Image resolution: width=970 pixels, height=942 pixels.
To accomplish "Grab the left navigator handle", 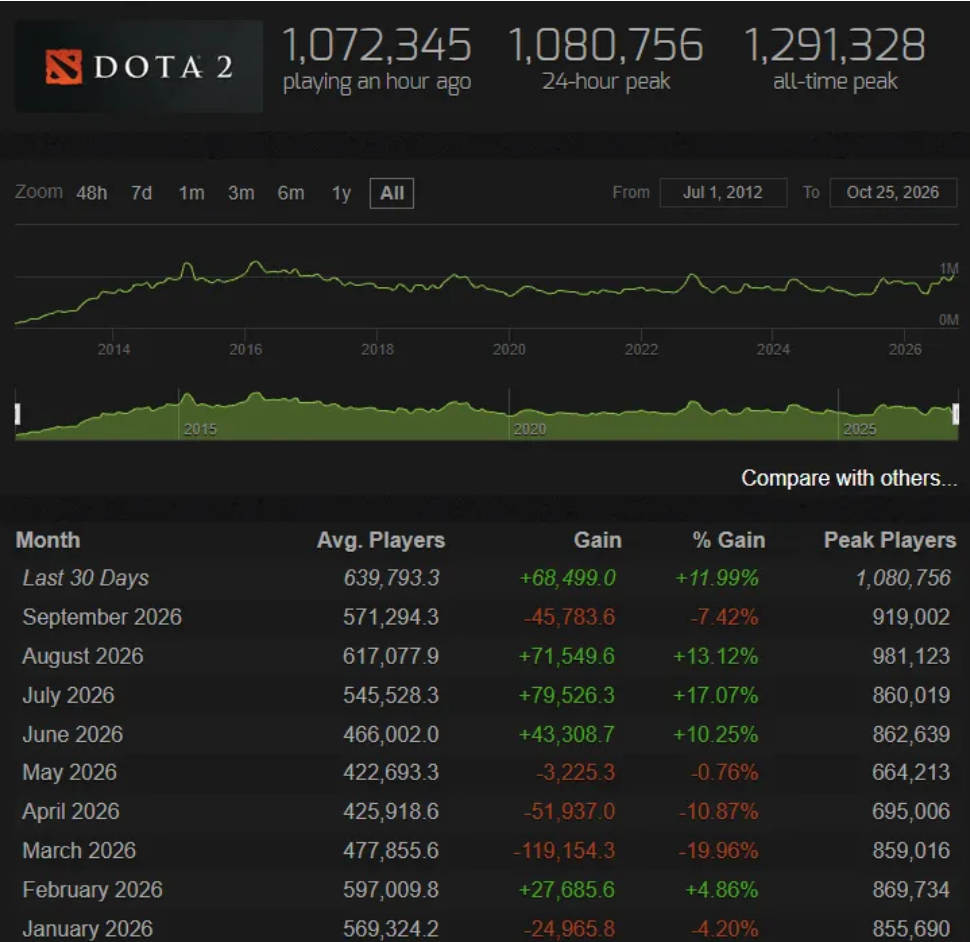I will (18, 414).
